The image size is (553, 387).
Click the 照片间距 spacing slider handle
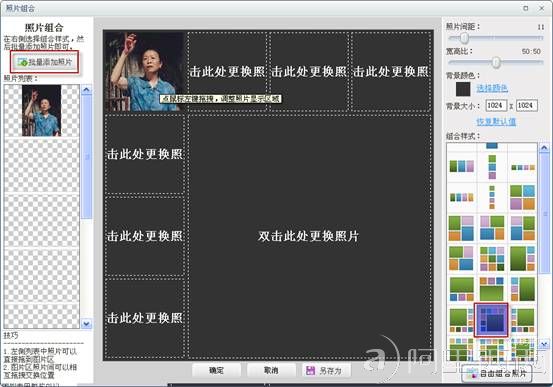point(464,38)
